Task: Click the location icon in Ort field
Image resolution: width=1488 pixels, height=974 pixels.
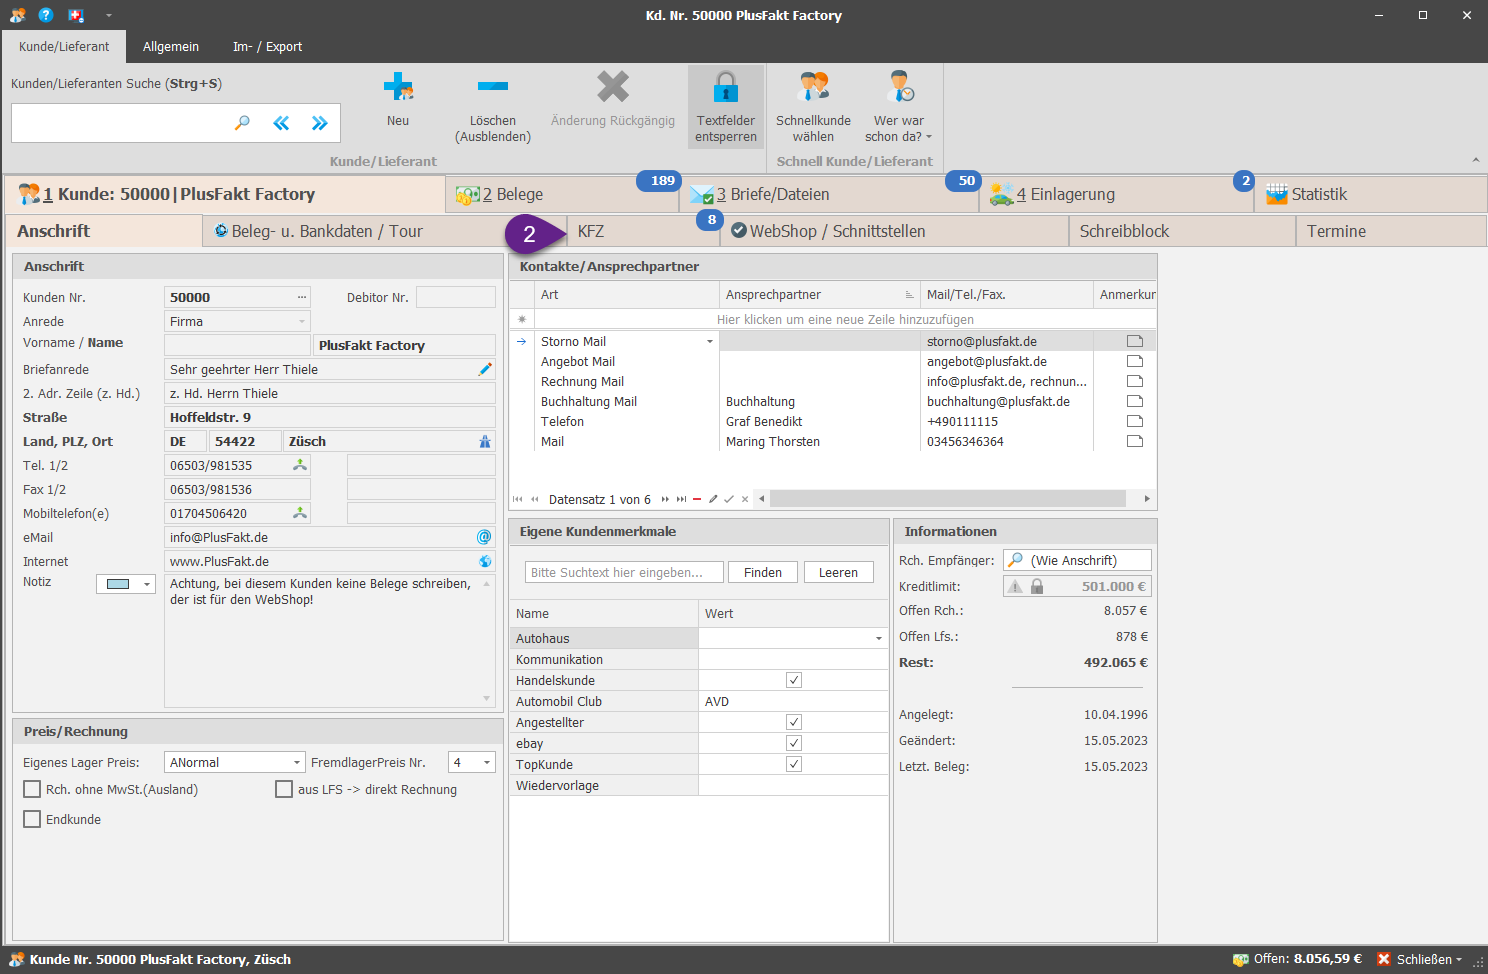Action: click(x=485, y=441)
